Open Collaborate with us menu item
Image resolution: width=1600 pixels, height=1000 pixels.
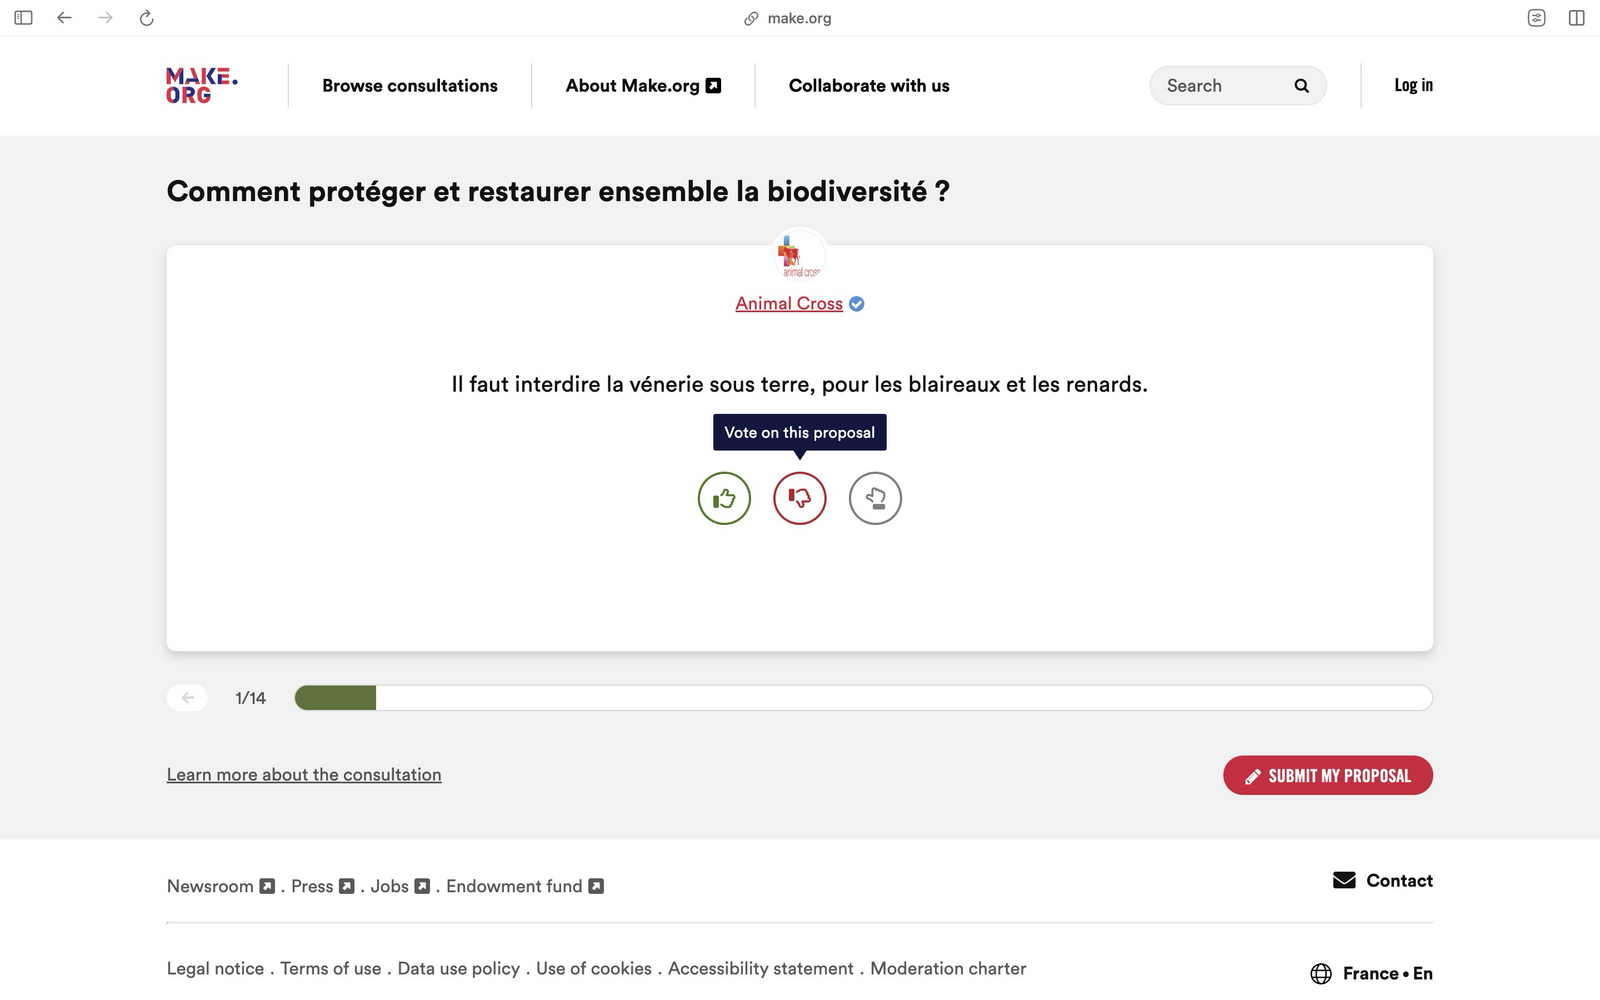click(x=869, y=86)
